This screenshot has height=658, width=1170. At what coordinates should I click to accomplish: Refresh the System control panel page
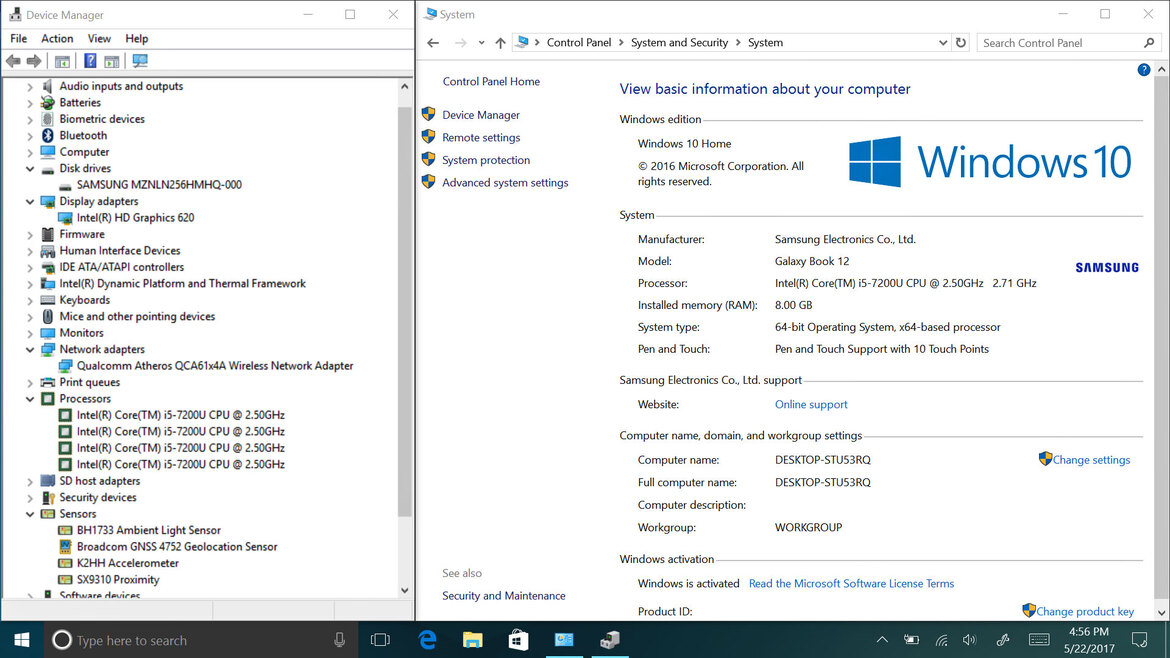pyautogui.click(x=961, y=43)
